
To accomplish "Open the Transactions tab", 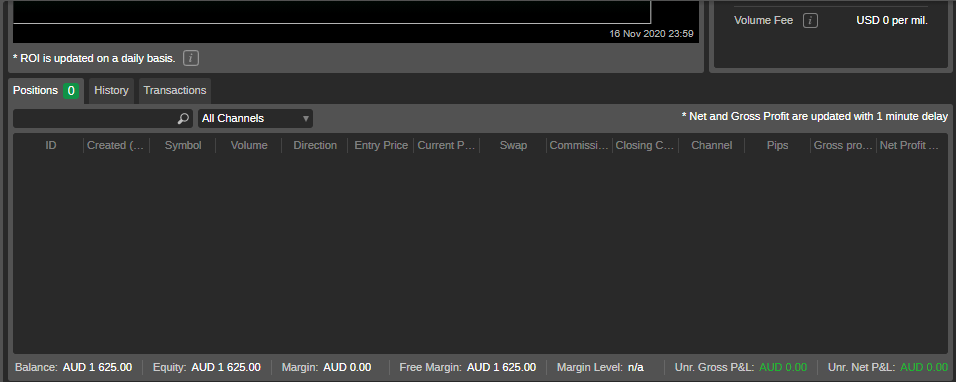I will coord(175,91).
